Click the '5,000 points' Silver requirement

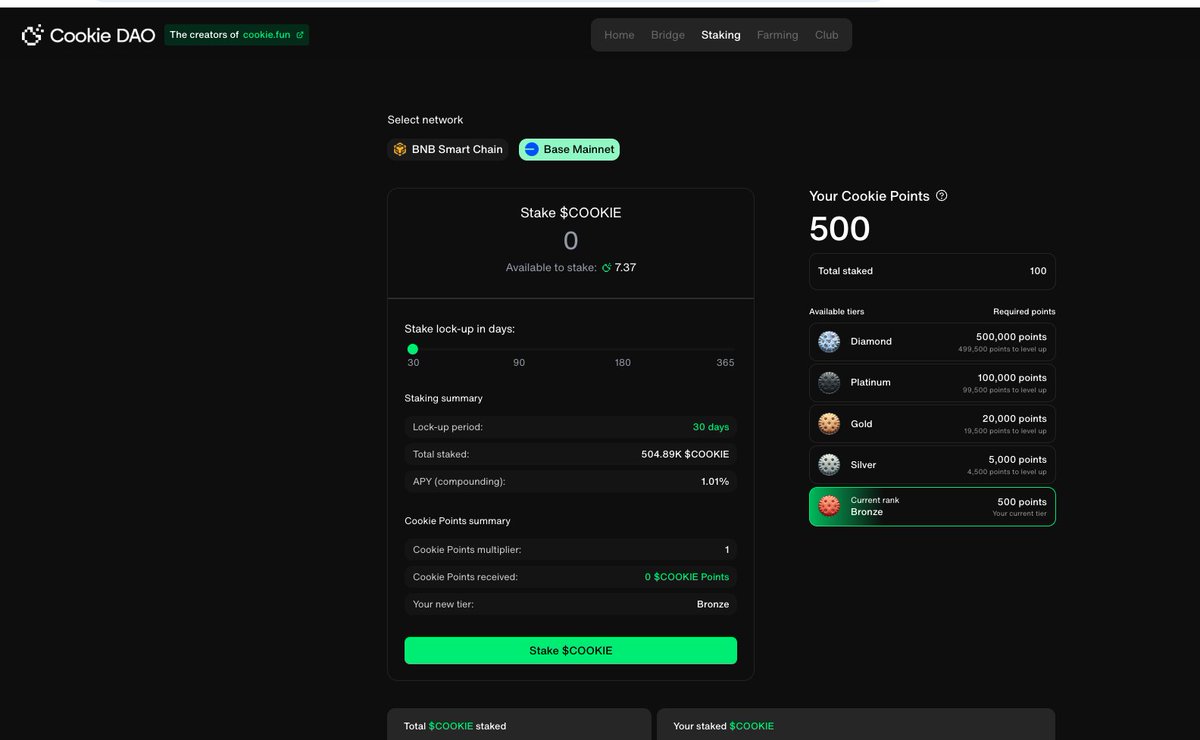coord(1017,460)
